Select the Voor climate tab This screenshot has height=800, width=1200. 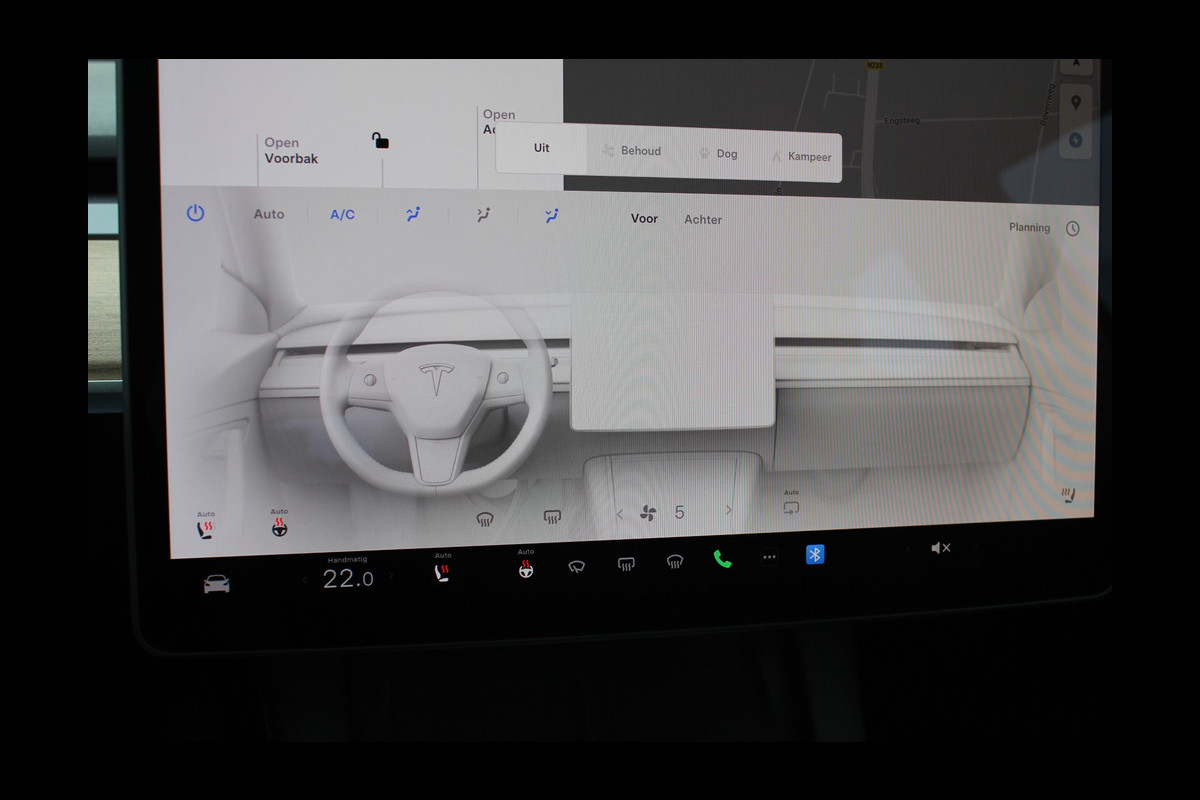644,219
